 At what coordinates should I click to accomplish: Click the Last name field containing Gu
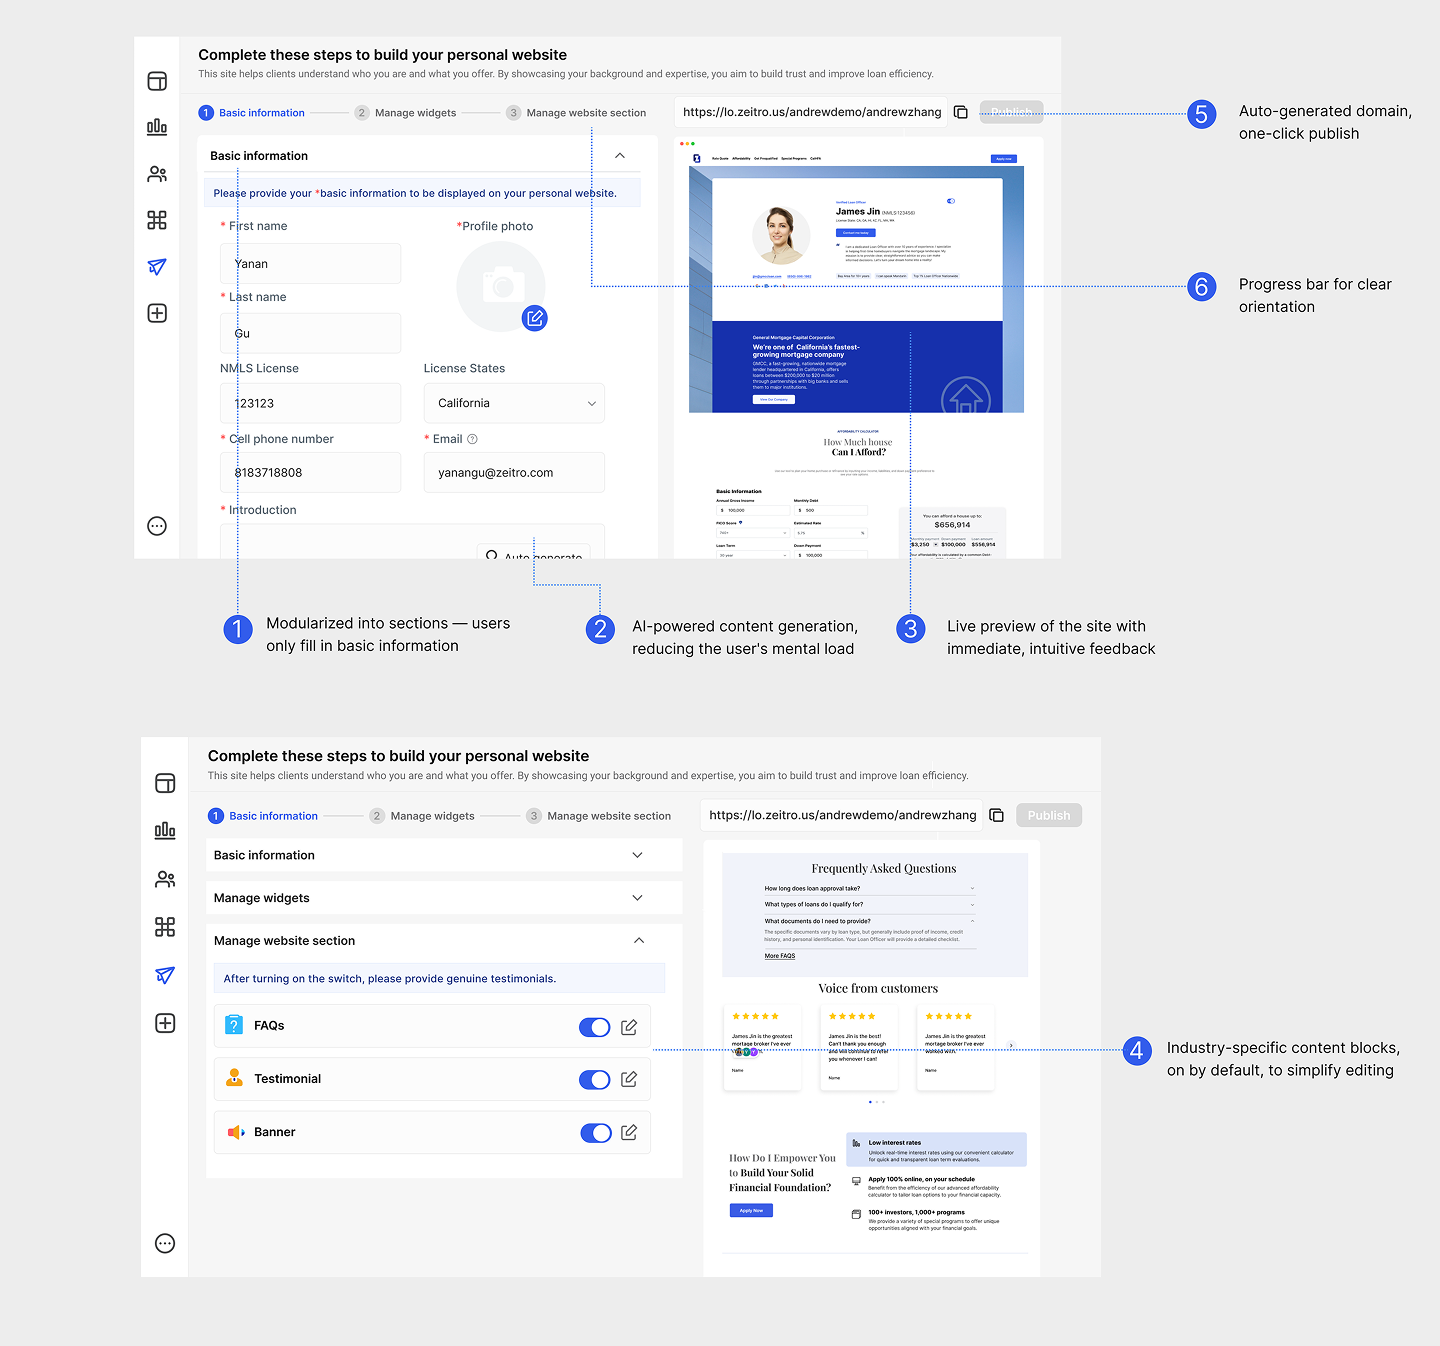(310, 333)
